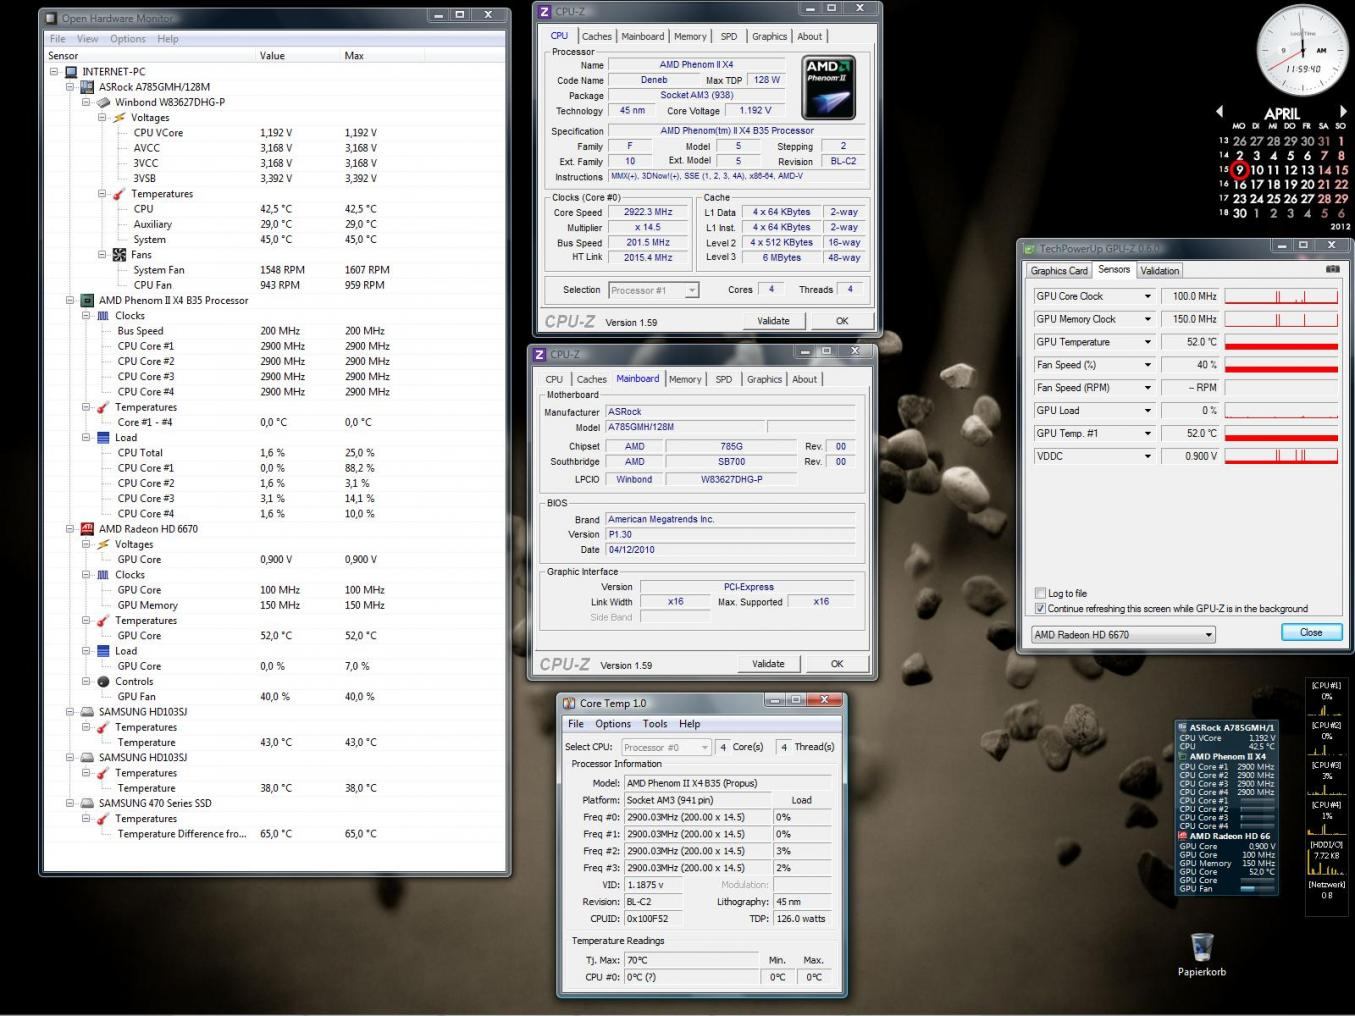
Task: Open the GPU Load sensor dropdown
Action: click(x=1147, y=411)
